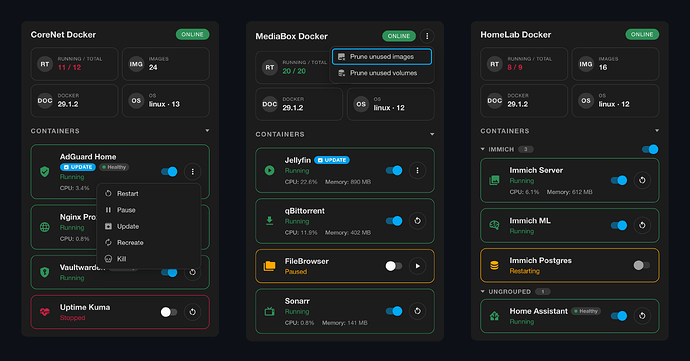This screenshot has width=690, height=361.
Task: Click CoreNet Docker ONLINE badge
Action: click(x=192, y=34)
